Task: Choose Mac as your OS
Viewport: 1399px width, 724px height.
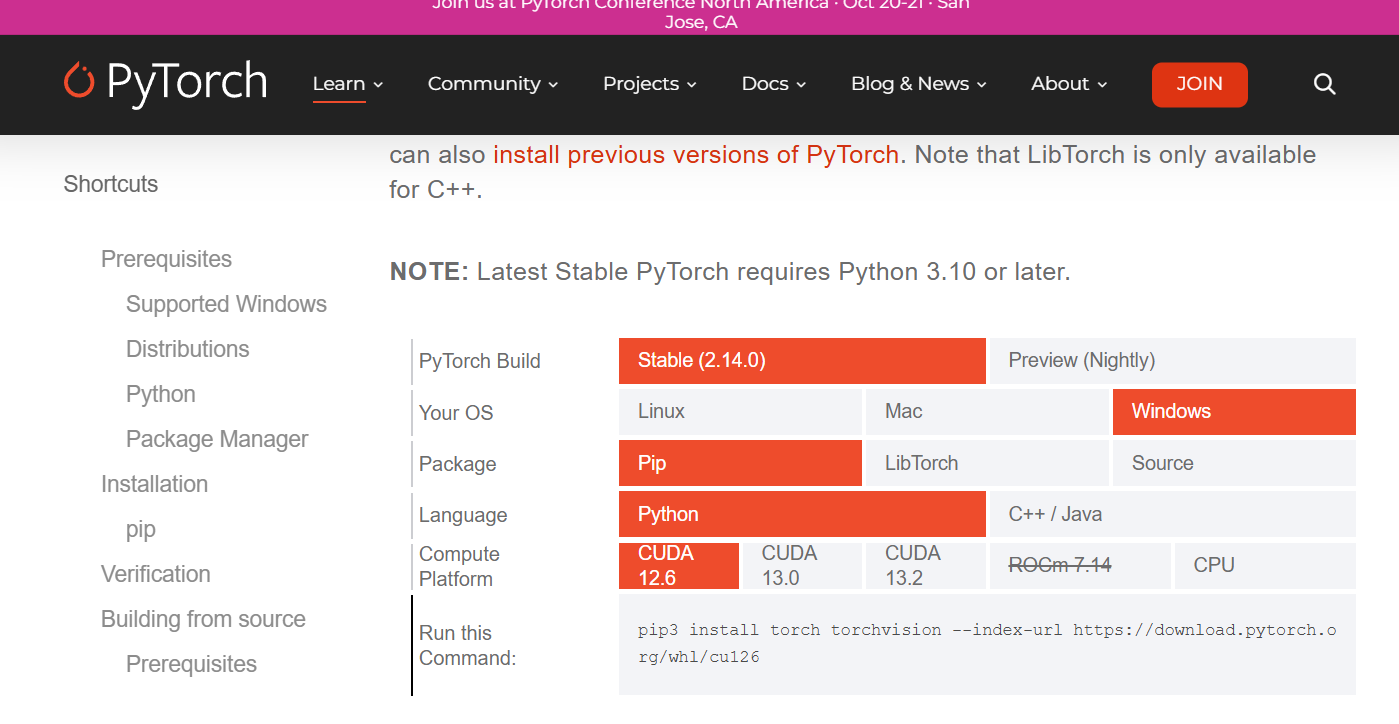Action: pyautogui.click(x=987, y=412)
